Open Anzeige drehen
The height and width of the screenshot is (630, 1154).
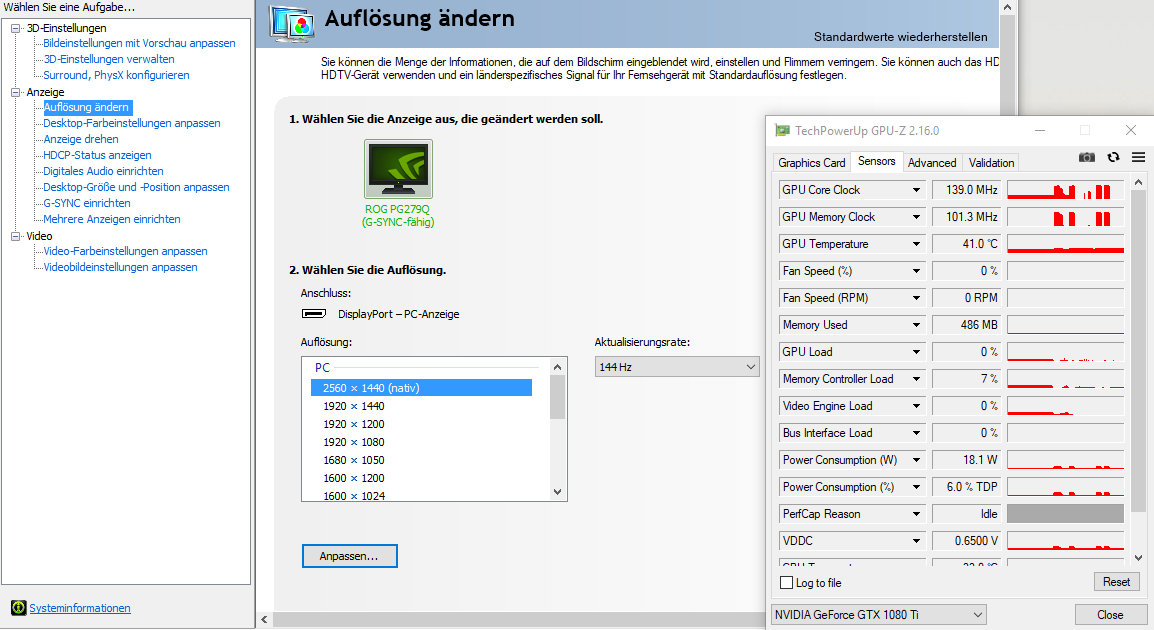81,139
